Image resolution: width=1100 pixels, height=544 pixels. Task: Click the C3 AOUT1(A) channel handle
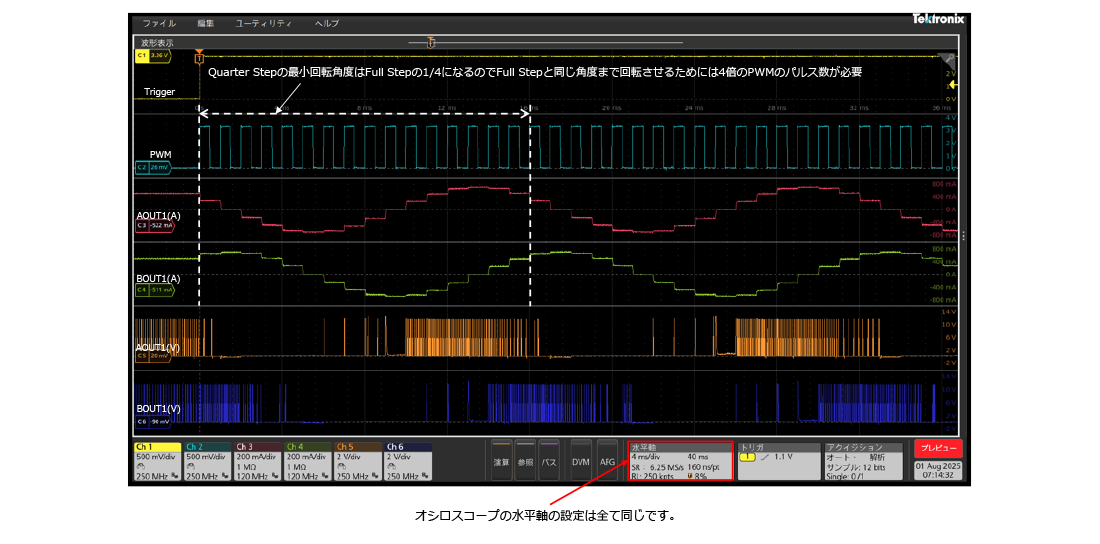point(155,226)
